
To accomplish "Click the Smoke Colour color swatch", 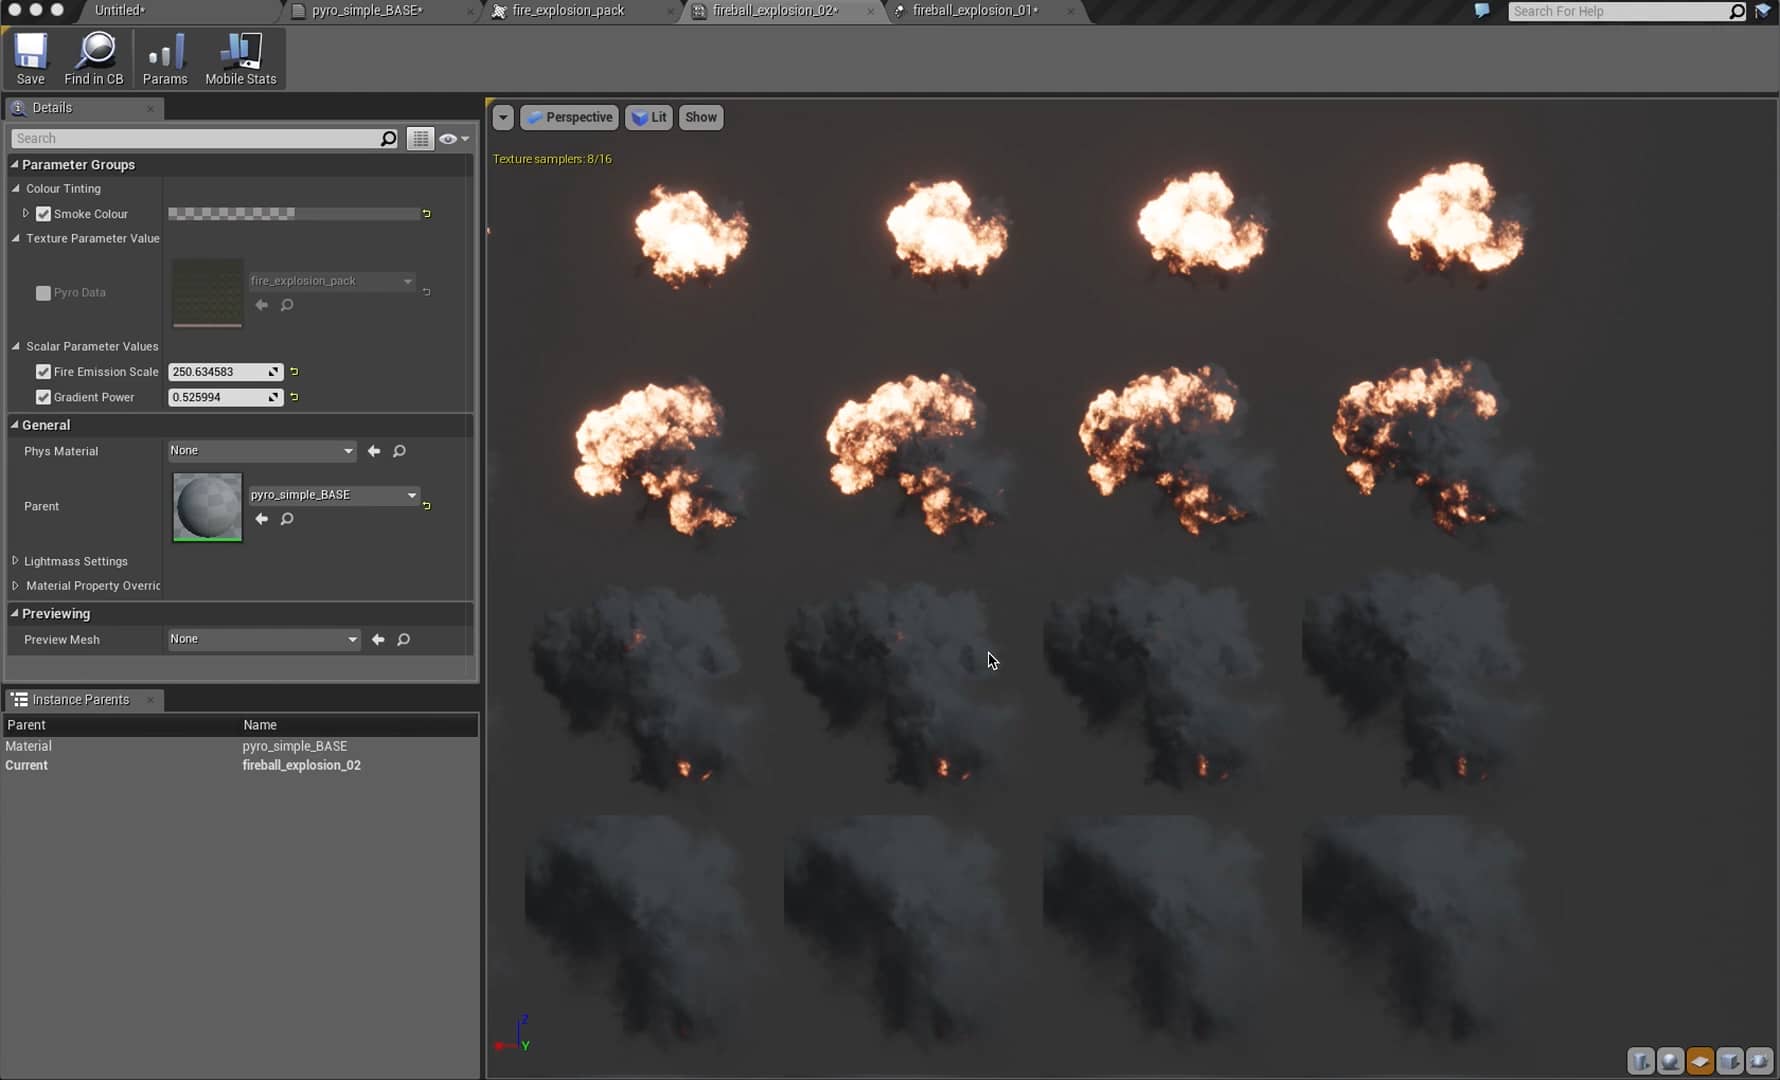I will pyautogui.click(x=295, y=213).
